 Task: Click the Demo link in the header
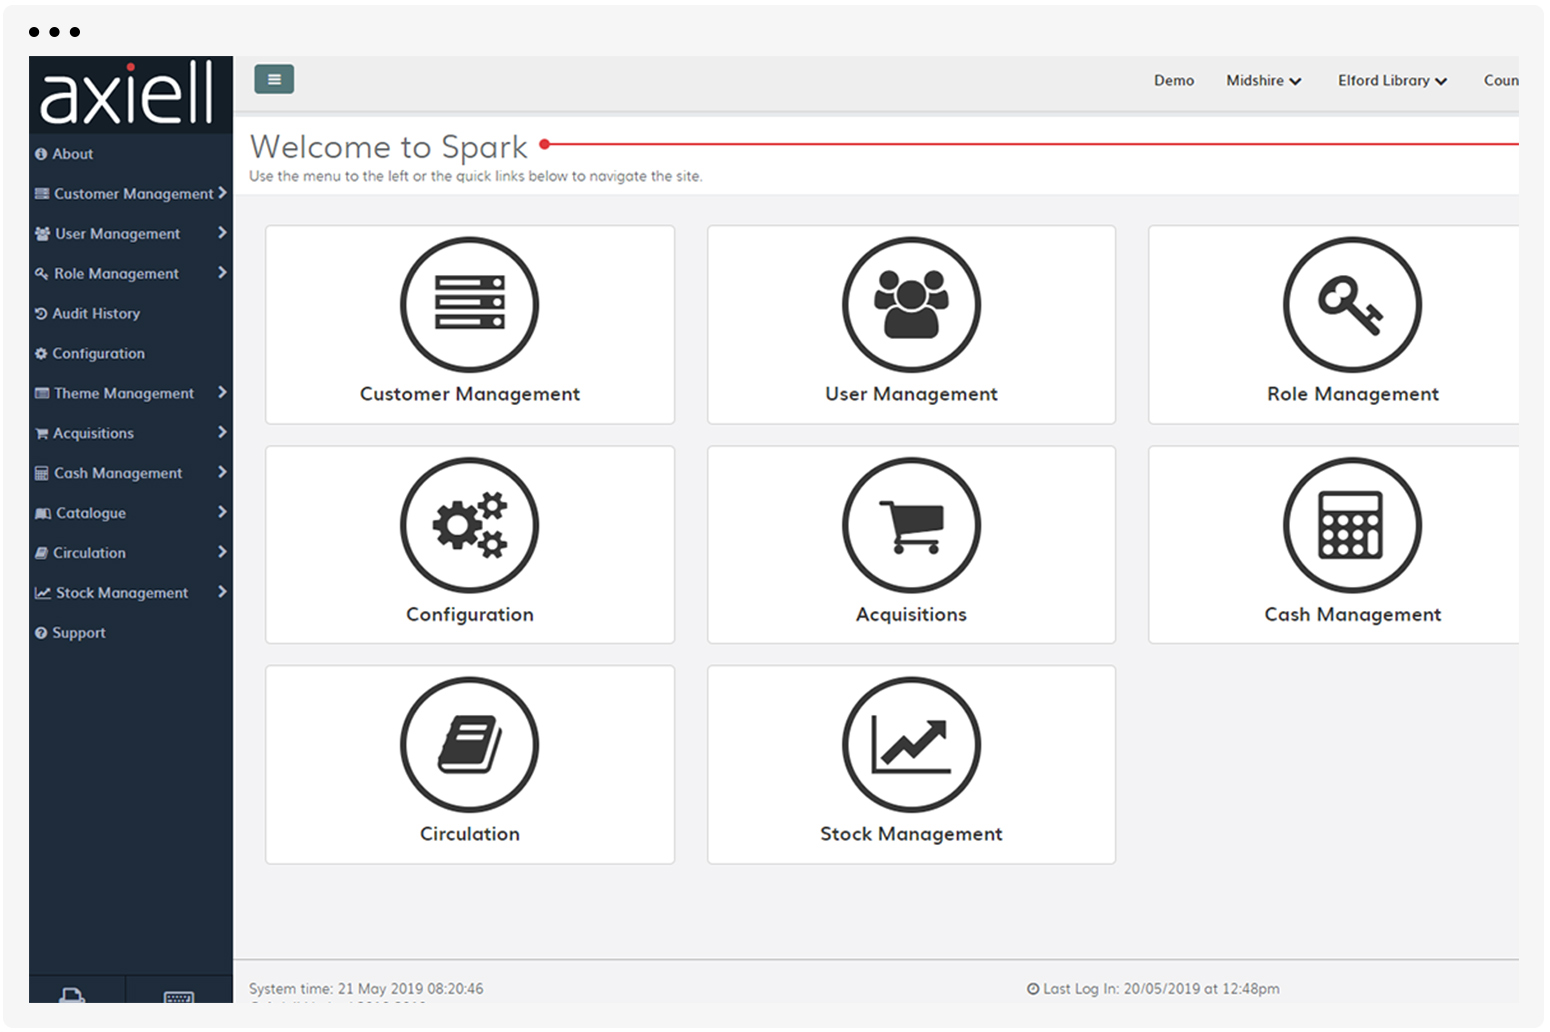coord(1173,81)
